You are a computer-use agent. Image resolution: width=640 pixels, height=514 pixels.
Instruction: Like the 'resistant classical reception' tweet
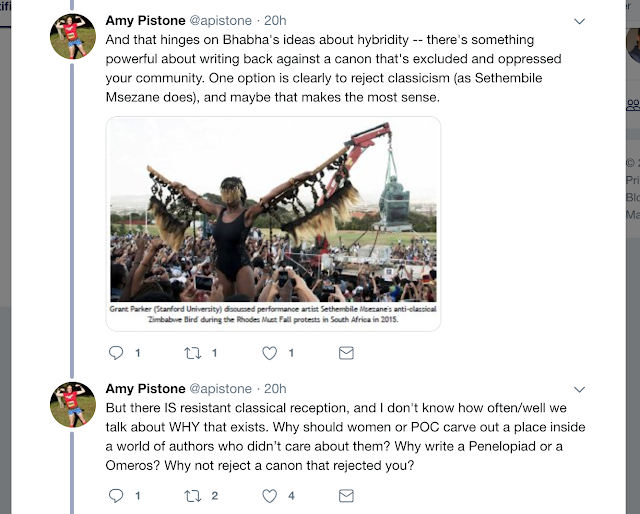pyautogui.click(x=269, y=494)
